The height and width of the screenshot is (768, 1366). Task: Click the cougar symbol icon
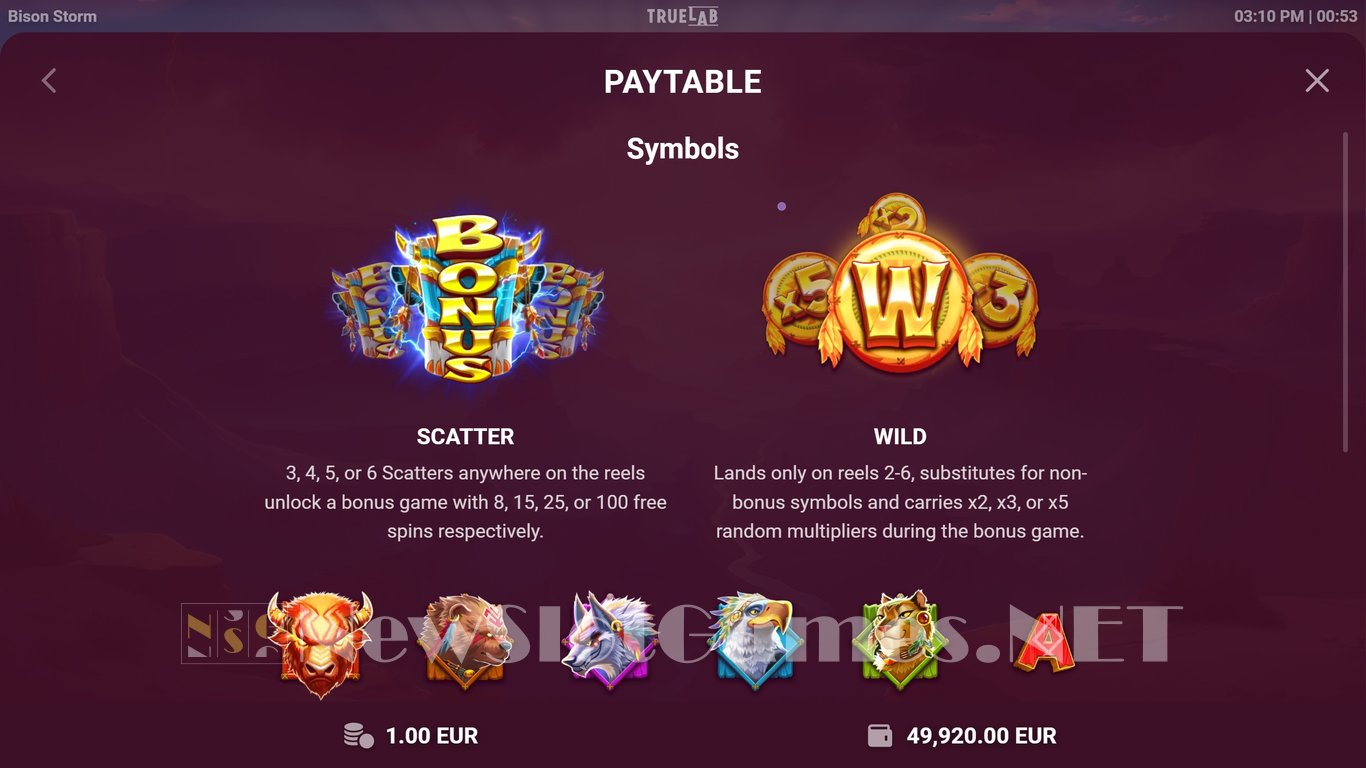click(900, 641)
